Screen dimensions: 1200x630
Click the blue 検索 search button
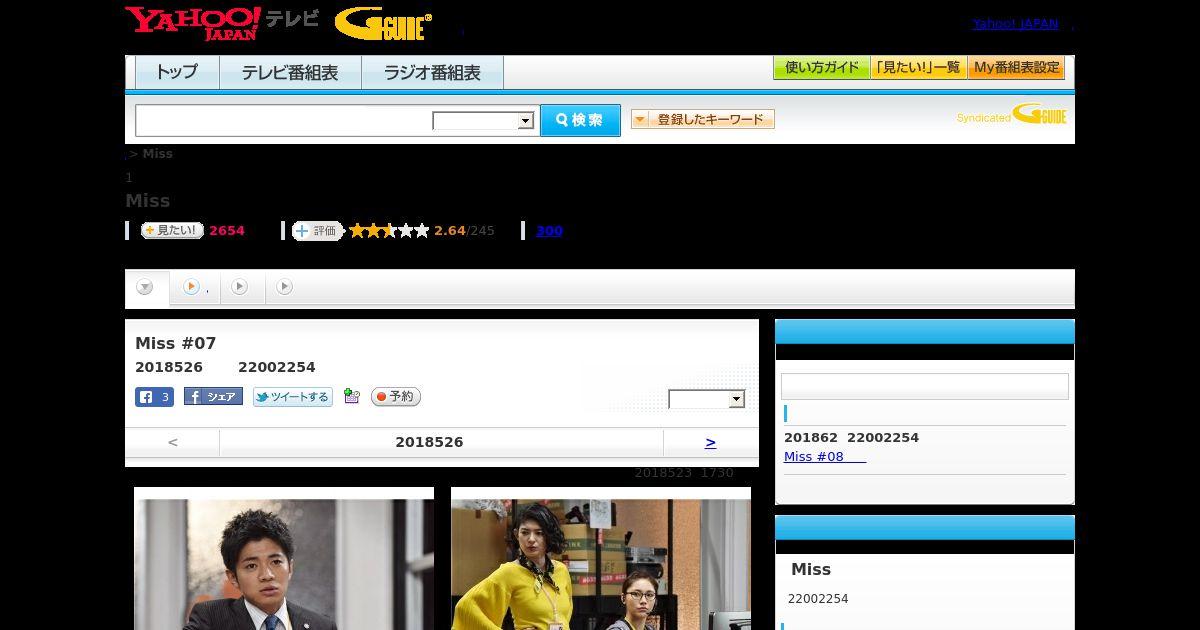point(580,120)
